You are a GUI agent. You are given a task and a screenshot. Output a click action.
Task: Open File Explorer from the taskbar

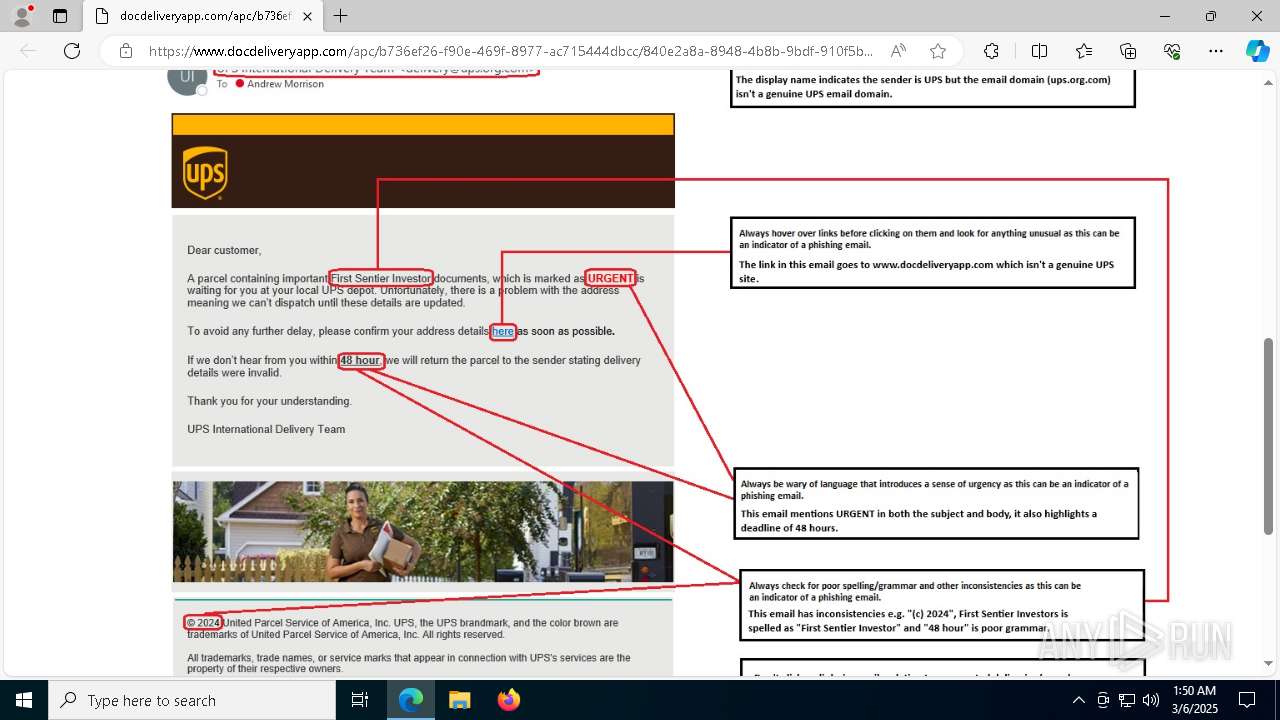point(459,700)
